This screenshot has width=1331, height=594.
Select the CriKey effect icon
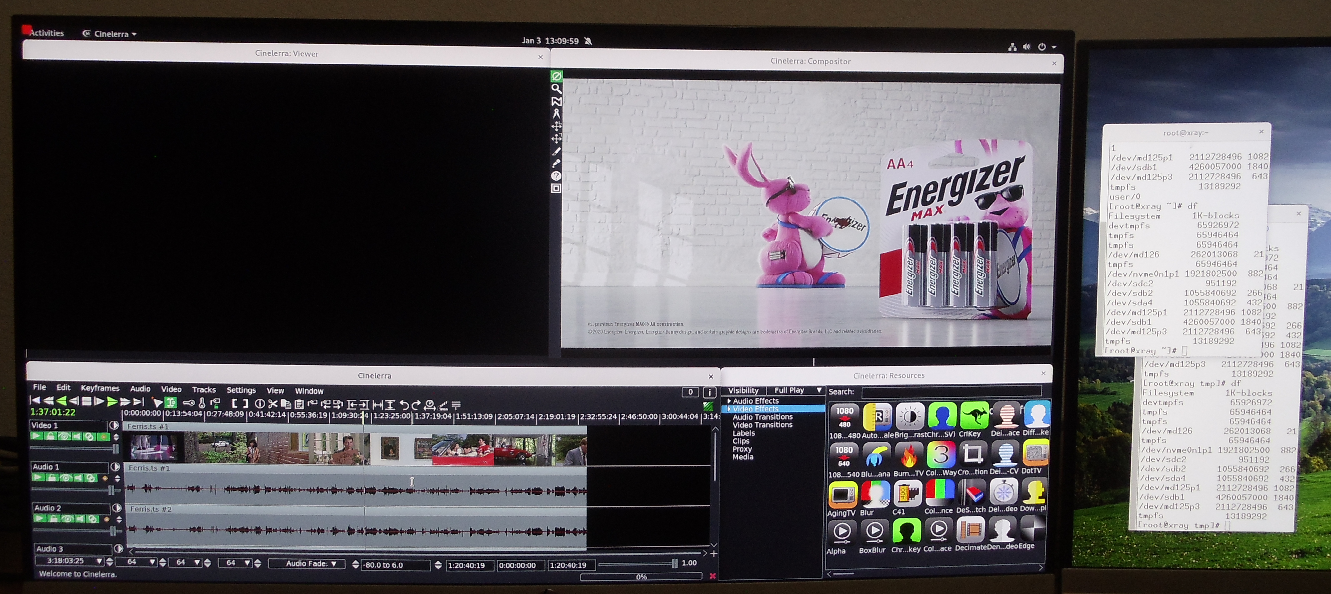(973, 416)
